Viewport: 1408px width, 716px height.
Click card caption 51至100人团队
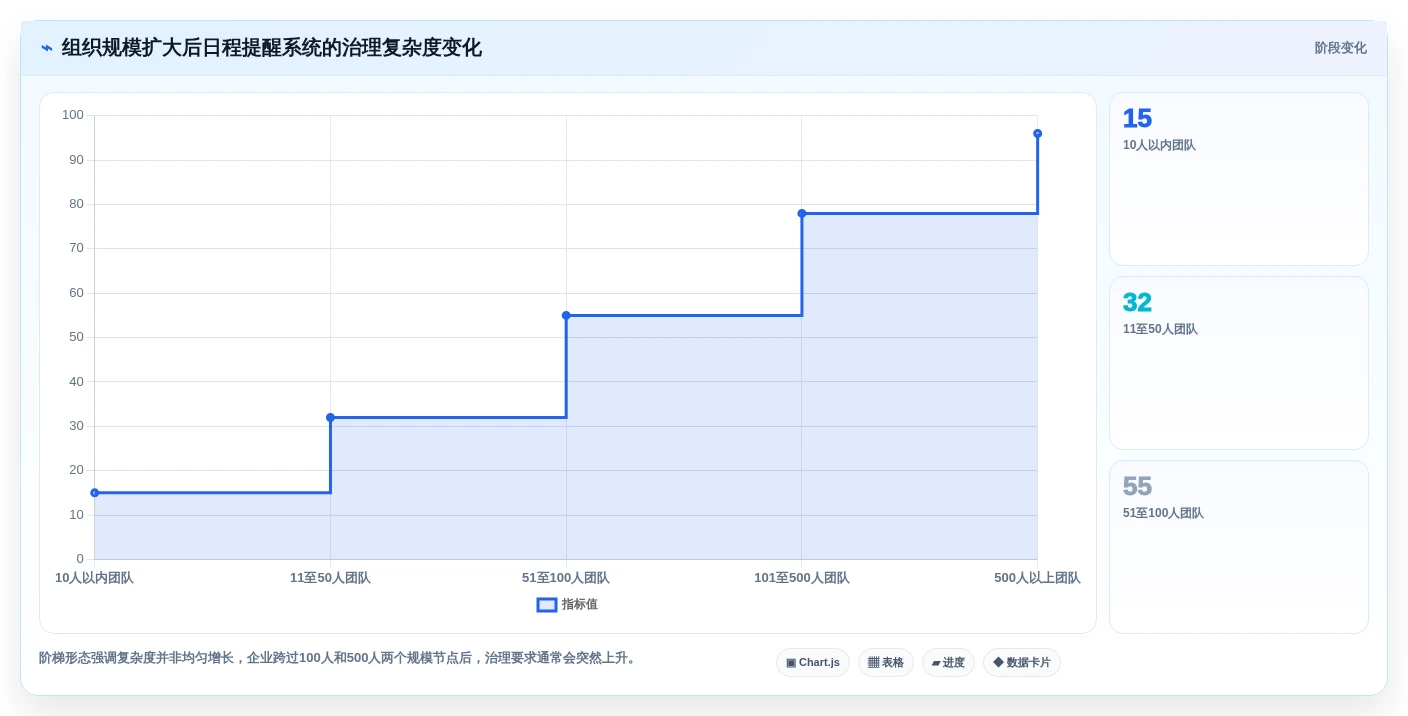[x=1163, y=513]
